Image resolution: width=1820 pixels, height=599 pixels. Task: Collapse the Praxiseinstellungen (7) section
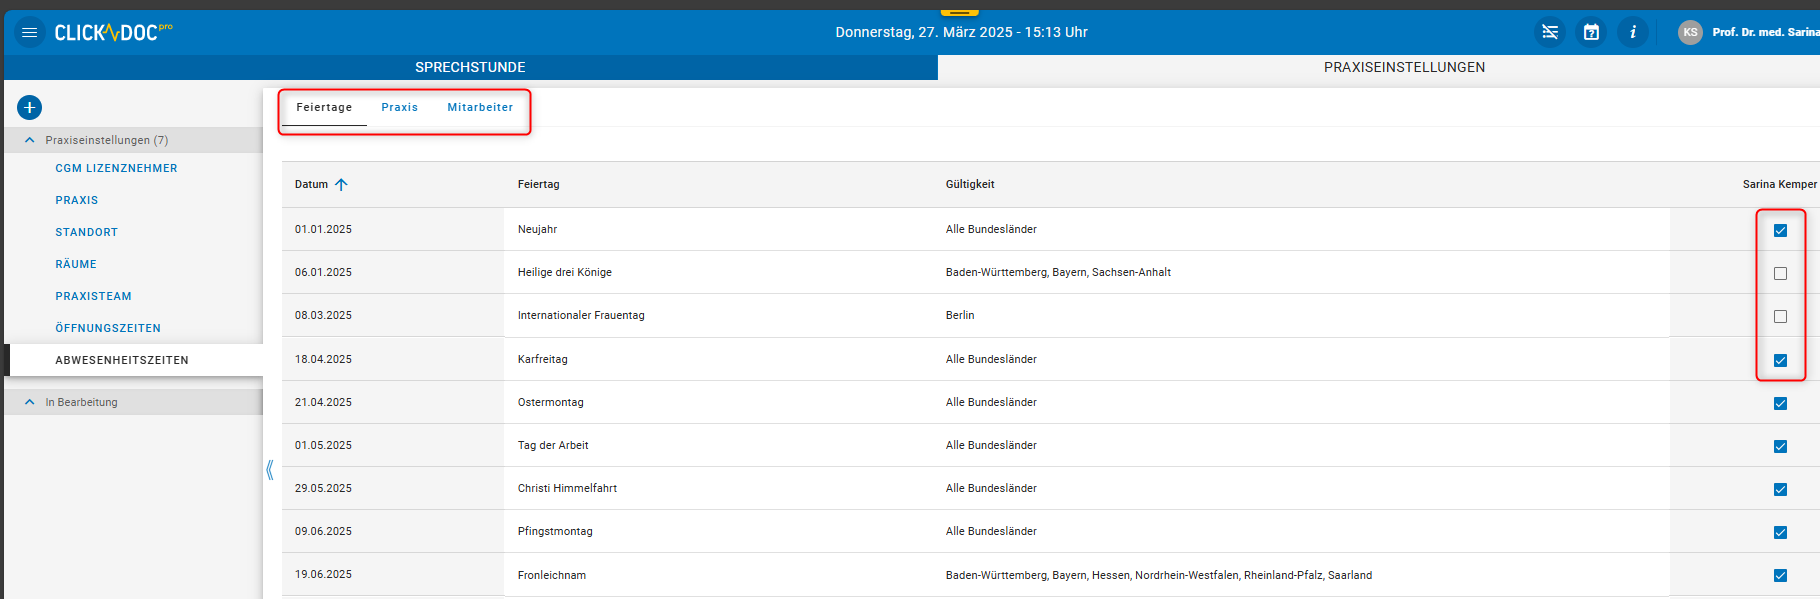tap(30, 140)
